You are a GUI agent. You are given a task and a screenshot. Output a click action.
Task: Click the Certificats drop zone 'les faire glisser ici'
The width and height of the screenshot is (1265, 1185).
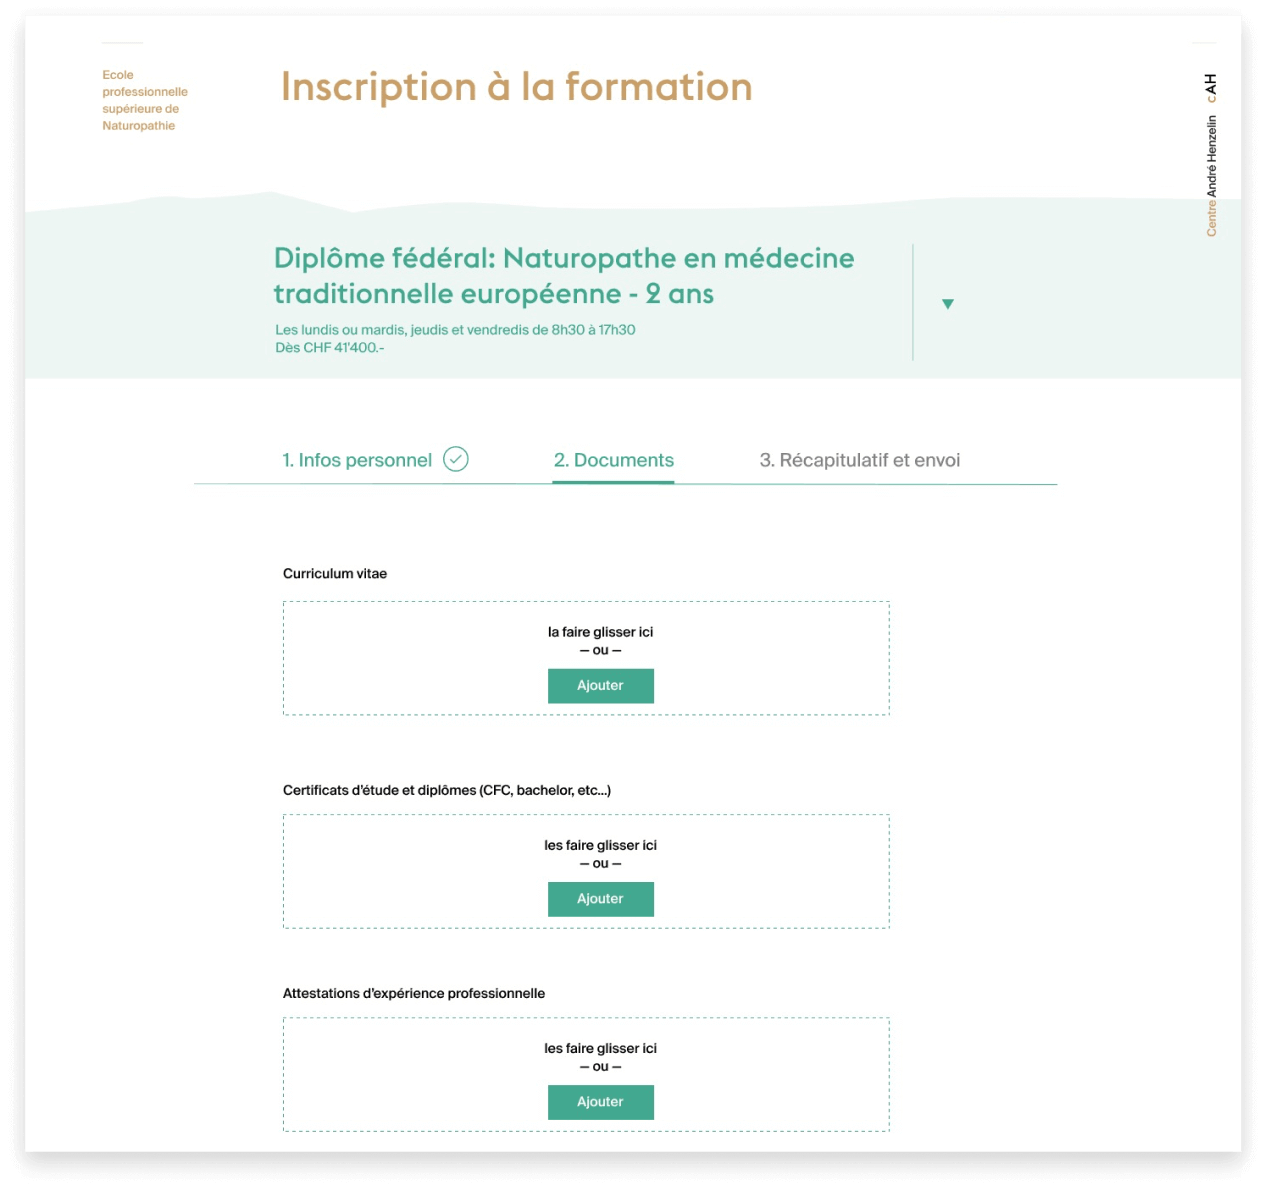600,845
